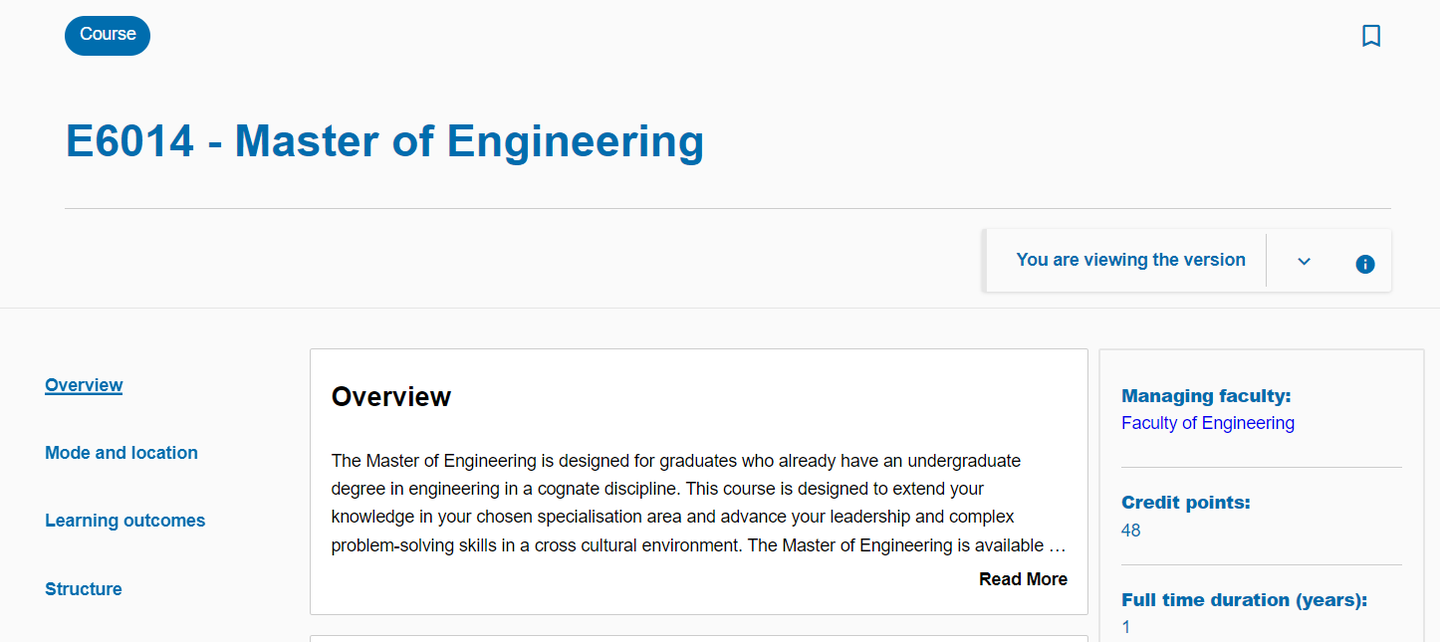The image size is (1440, 642).
Task: Navigate to Learning outcomes section
Action: 125,521
